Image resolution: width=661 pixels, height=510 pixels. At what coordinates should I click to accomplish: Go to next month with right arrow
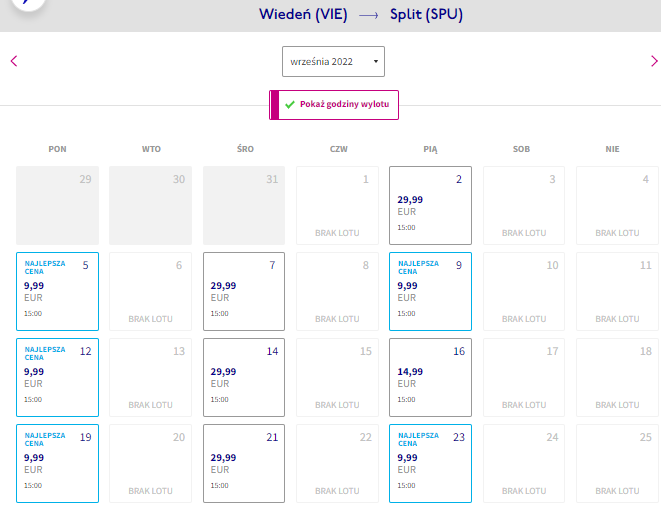pos(654,61)
